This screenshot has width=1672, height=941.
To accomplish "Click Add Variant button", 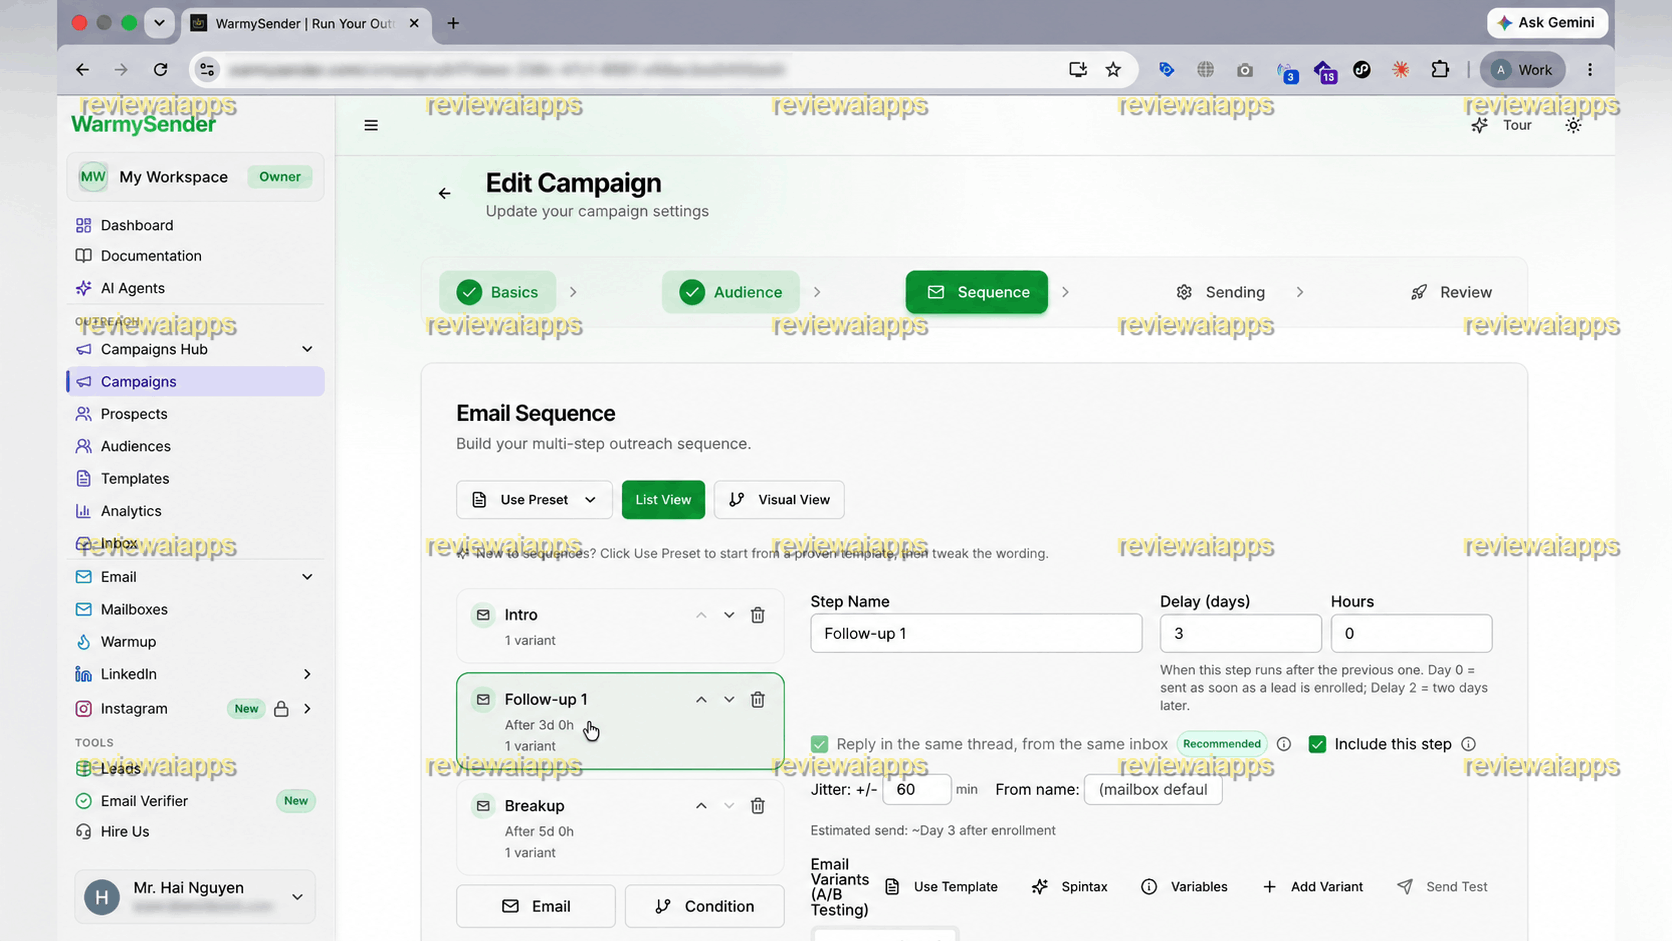I will pos(1312,887).
